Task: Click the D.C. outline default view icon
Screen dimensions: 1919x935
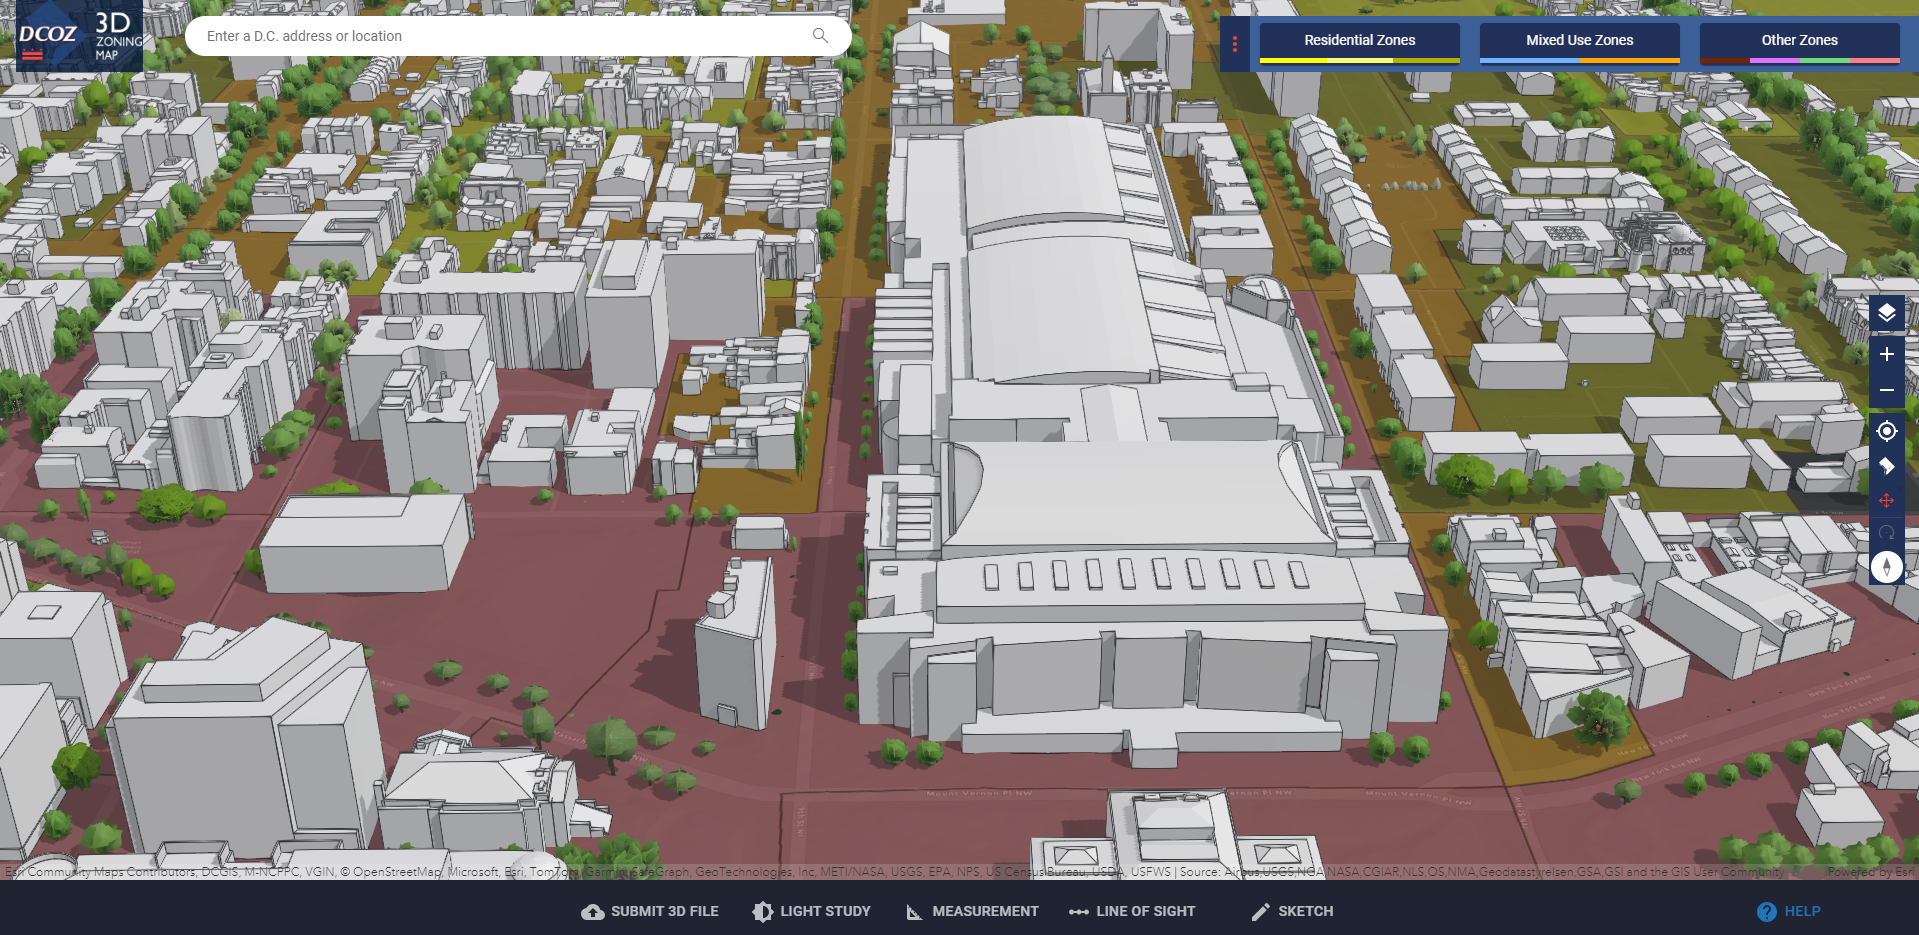Action: tap(1886, 466)
